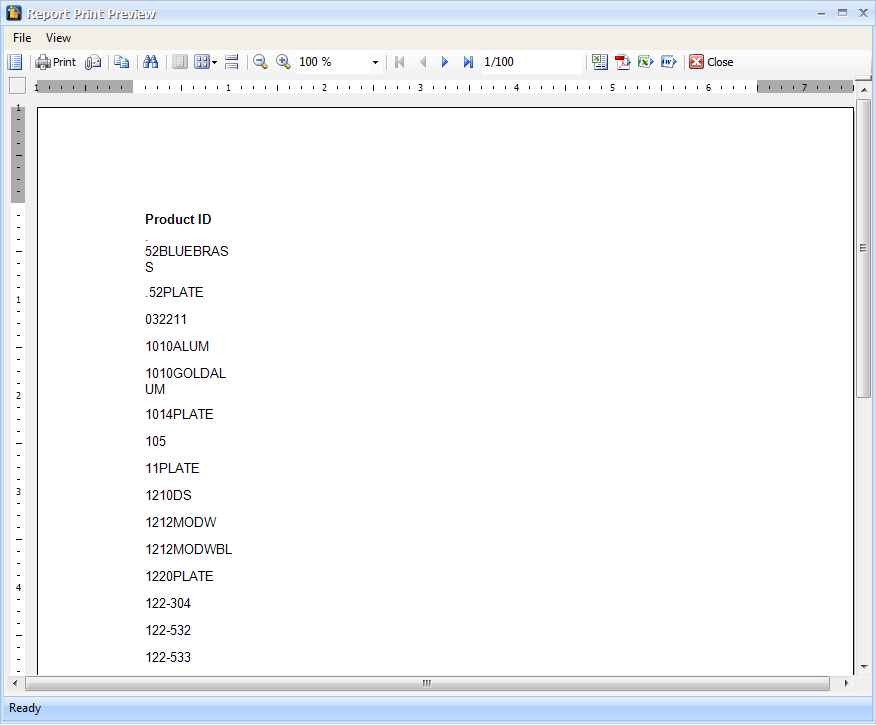The width and height of the screenshot is (876, 725).
Task: Click the 11PLATE entry
Action: coord(172,468)
